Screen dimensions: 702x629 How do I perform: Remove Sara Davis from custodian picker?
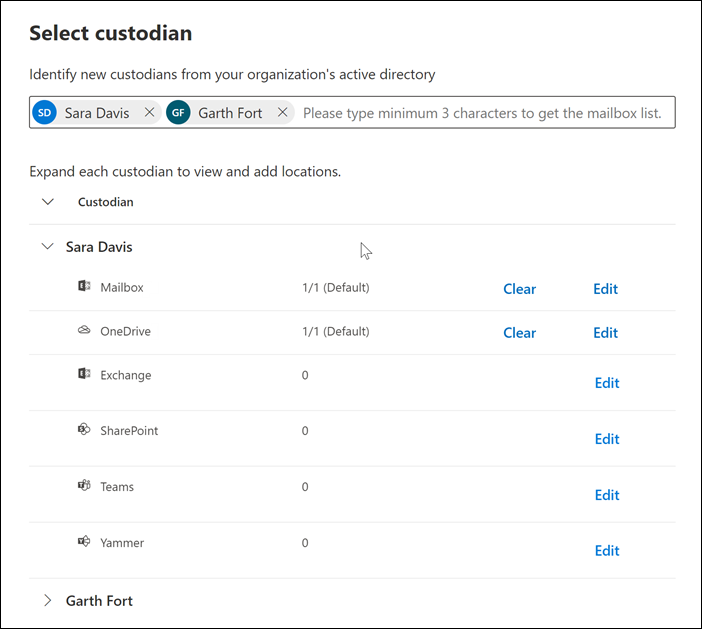pos(149,113)
